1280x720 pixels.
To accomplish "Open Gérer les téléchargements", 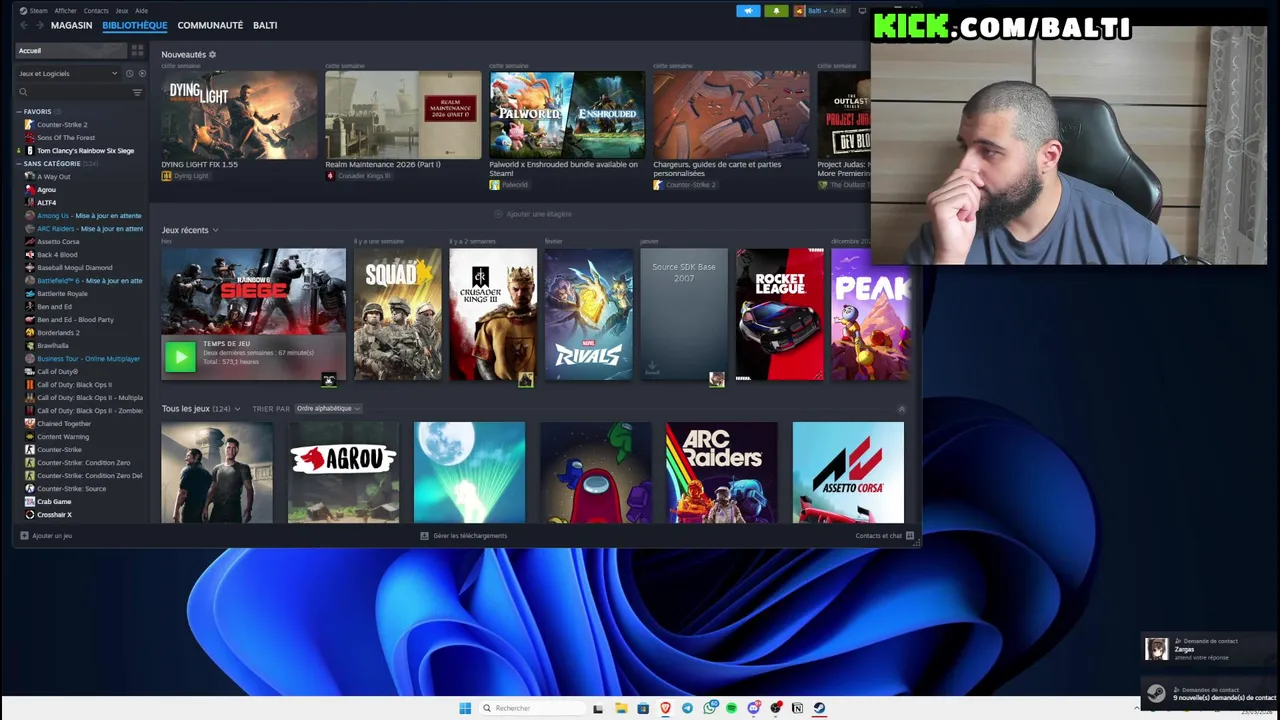I will click(x=464, y=536).
